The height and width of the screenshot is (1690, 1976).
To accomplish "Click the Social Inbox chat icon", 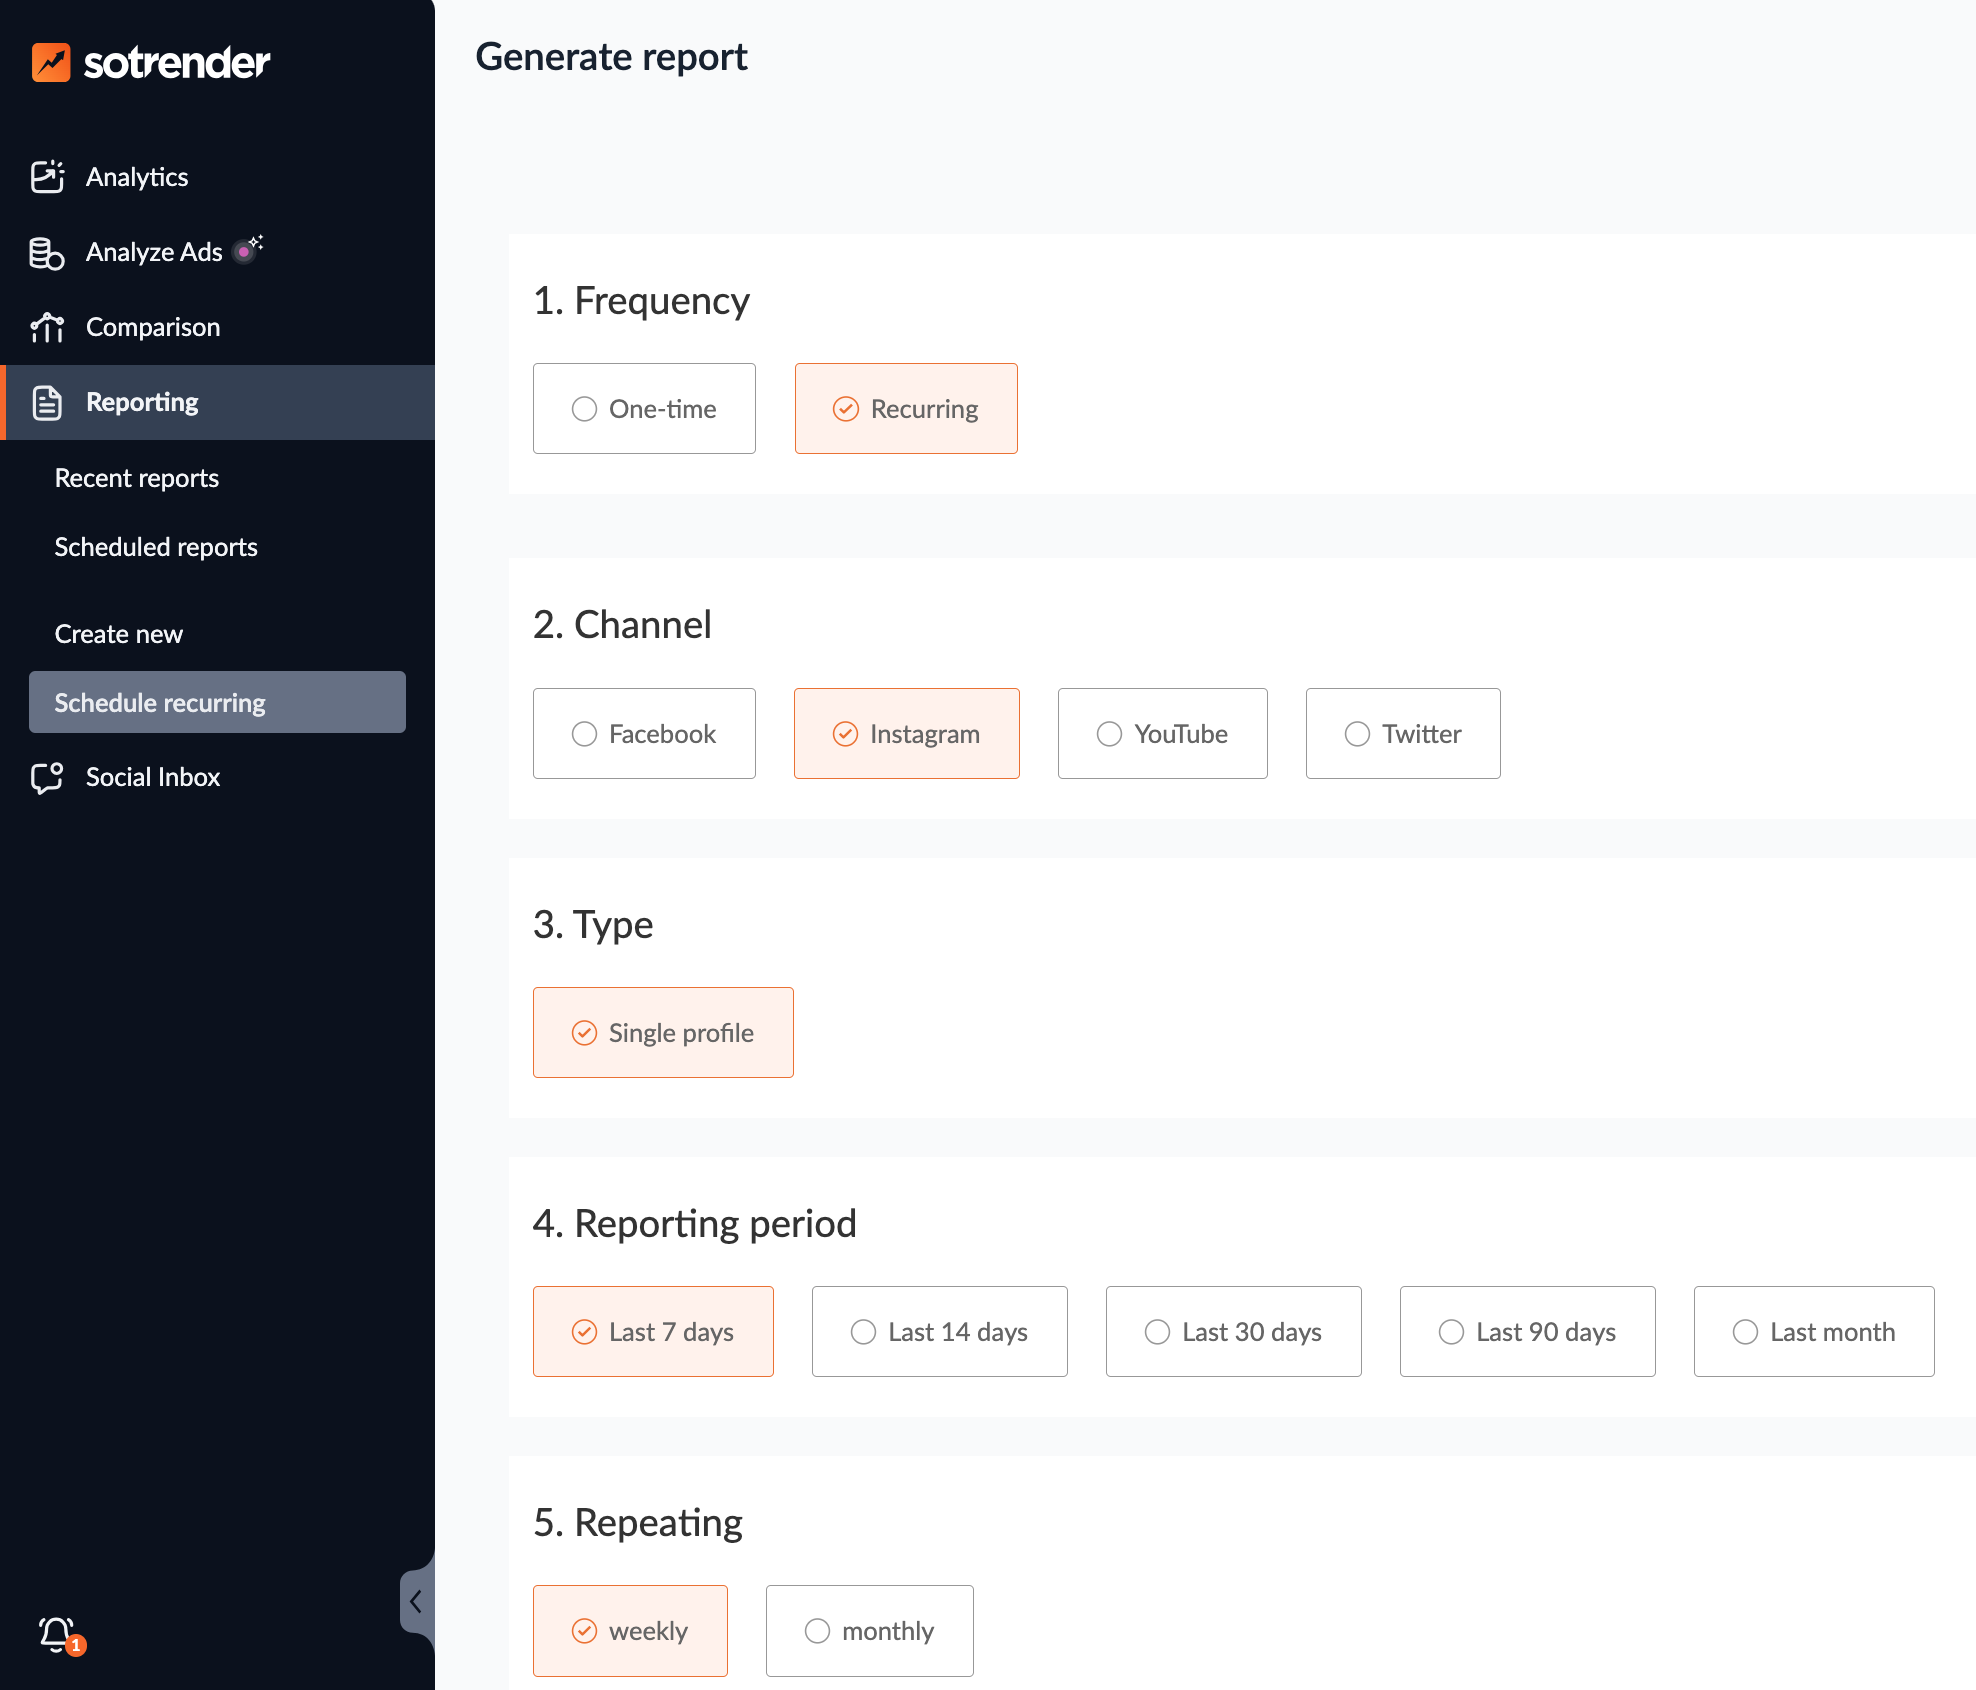I will point(47,777).
